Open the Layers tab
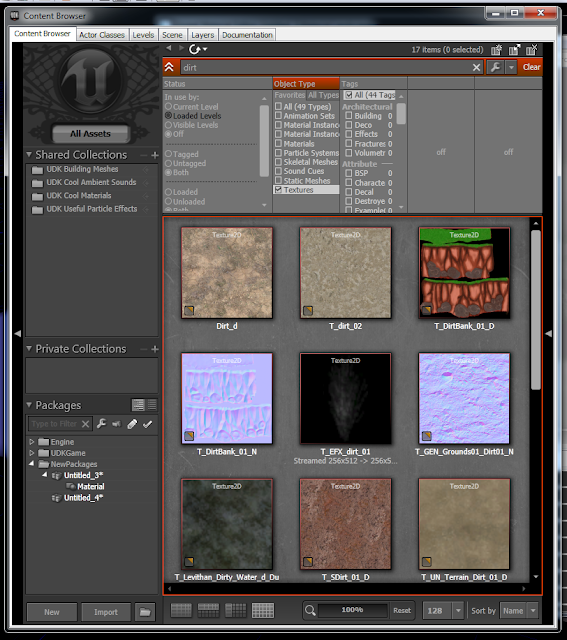This screenshot has height=640, width=567. coord(202,35)
